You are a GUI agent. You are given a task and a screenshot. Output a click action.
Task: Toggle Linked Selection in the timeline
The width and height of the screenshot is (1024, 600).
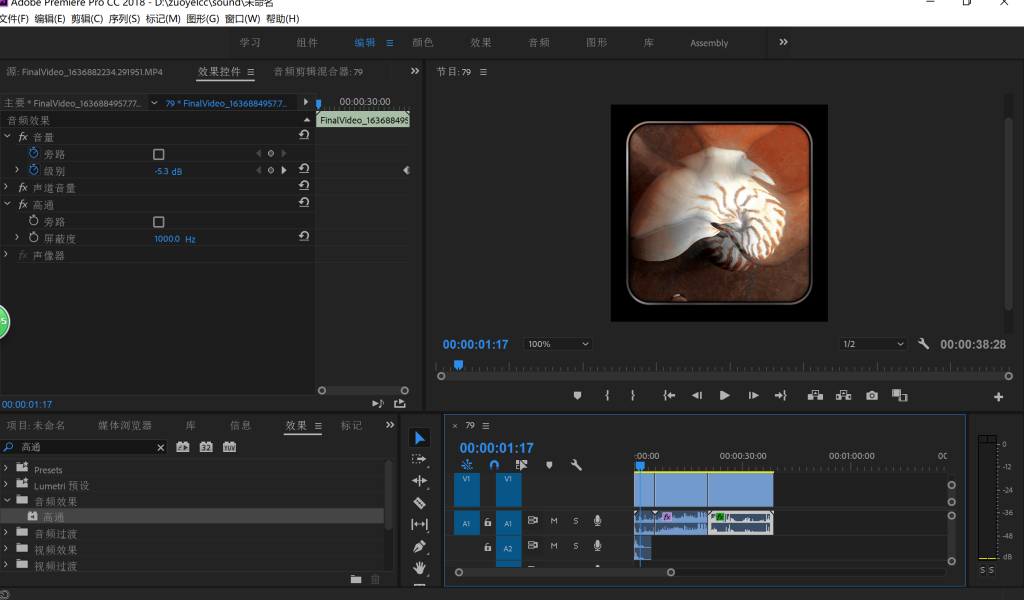(x=521, y=465)
